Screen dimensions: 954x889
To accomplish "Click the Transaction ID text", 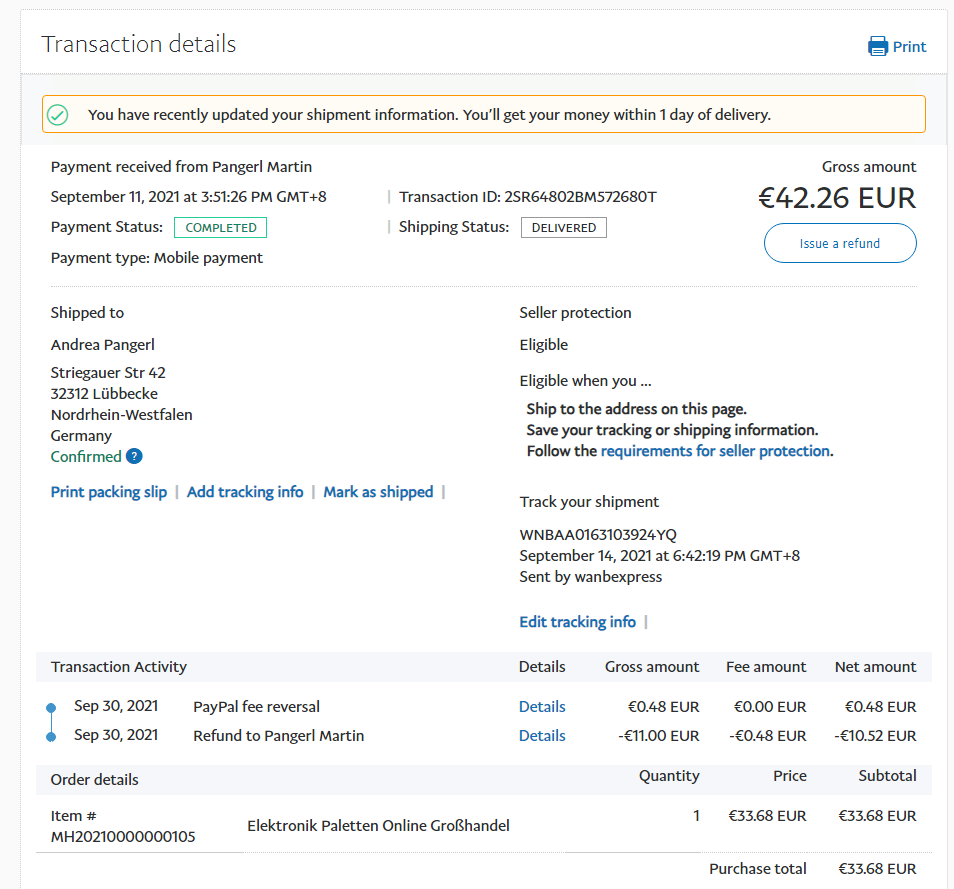I will tap(528, 197).
